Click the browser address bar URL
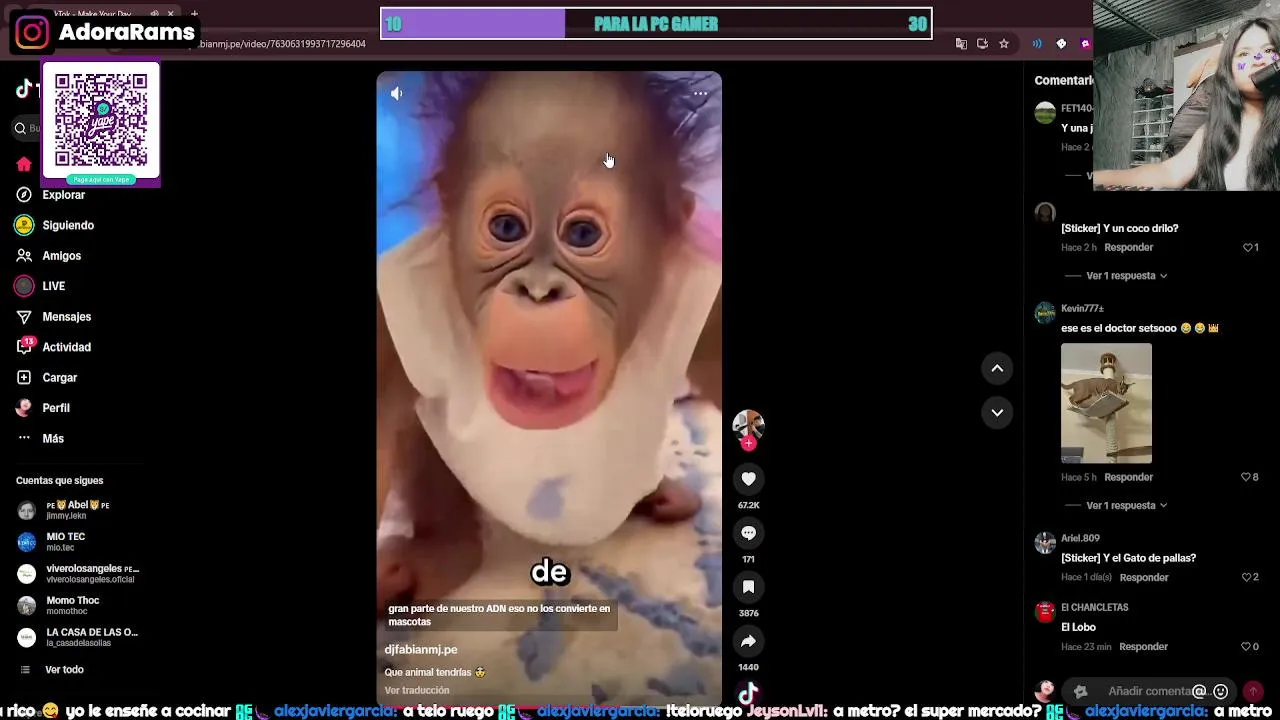 (283, 44)
